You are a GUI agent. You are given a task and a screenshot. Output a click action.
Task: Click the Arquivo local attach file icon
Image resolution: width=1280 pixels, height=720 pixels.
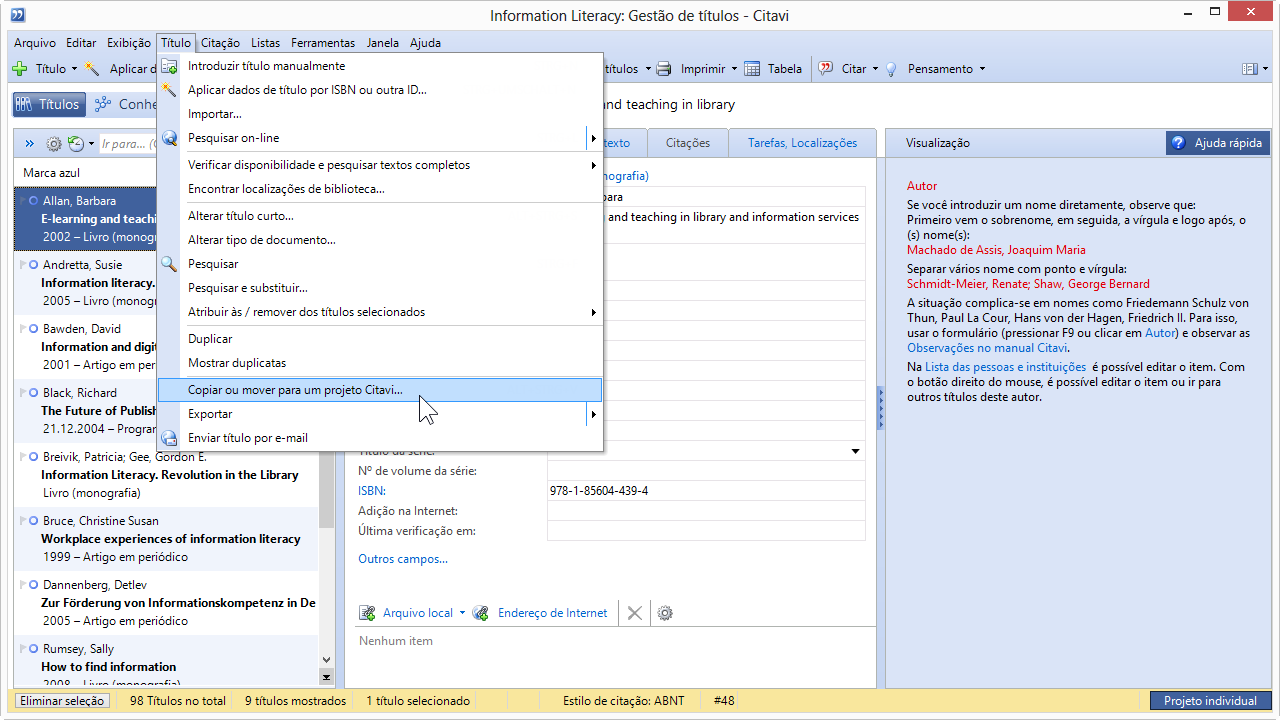367,613
